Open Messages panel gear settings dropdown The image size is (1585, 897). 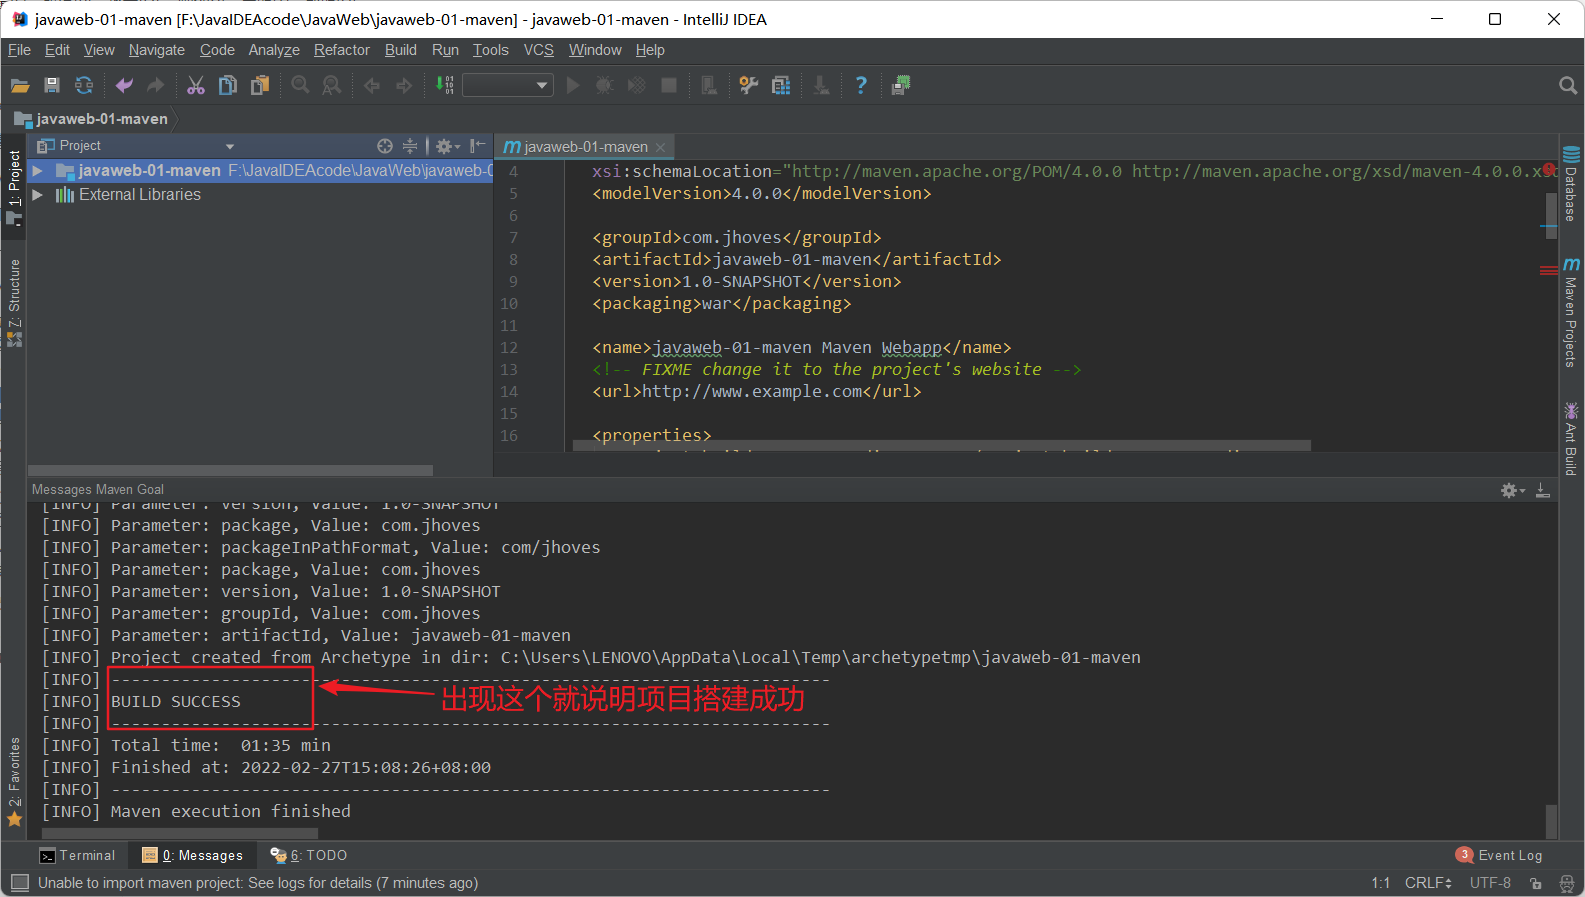(1512, 490)
